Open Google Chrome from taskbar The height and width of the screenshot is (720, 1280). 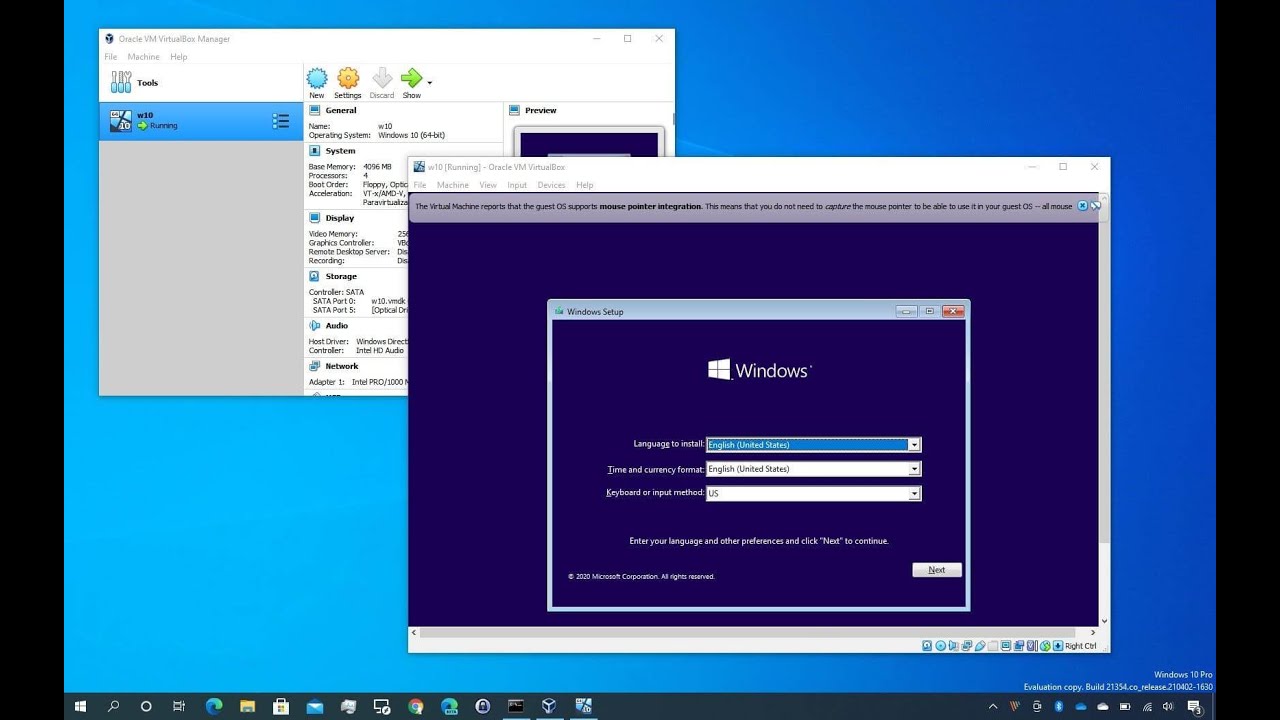point(416,706)
